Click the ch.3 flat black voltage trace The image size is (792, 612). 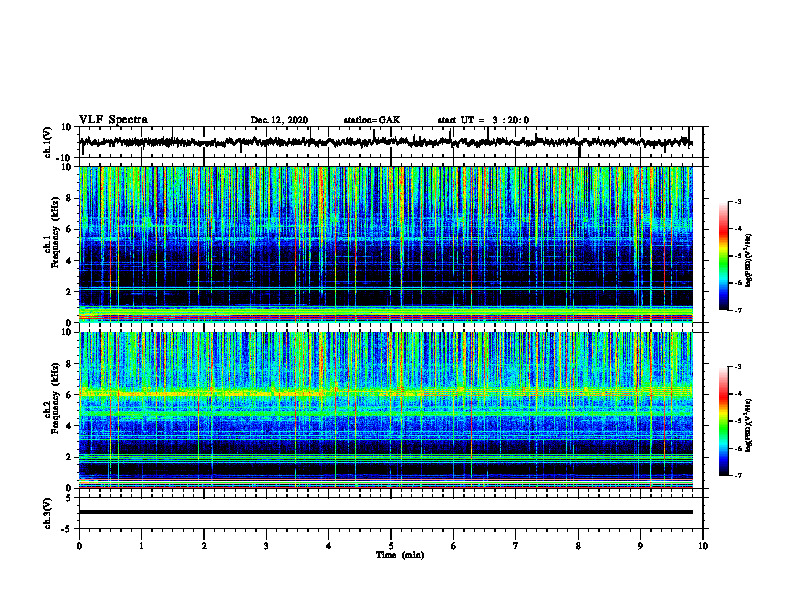tap(386, 512)
